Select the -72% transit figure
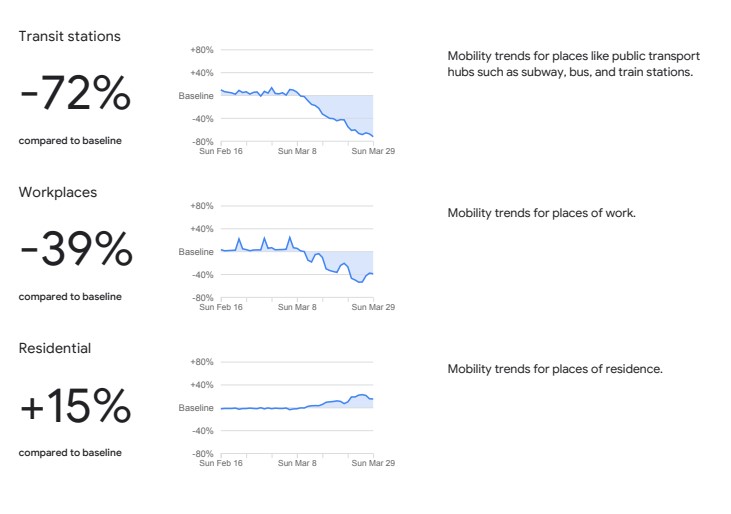The height and width of the screenshot is (514, 731). 75,94
